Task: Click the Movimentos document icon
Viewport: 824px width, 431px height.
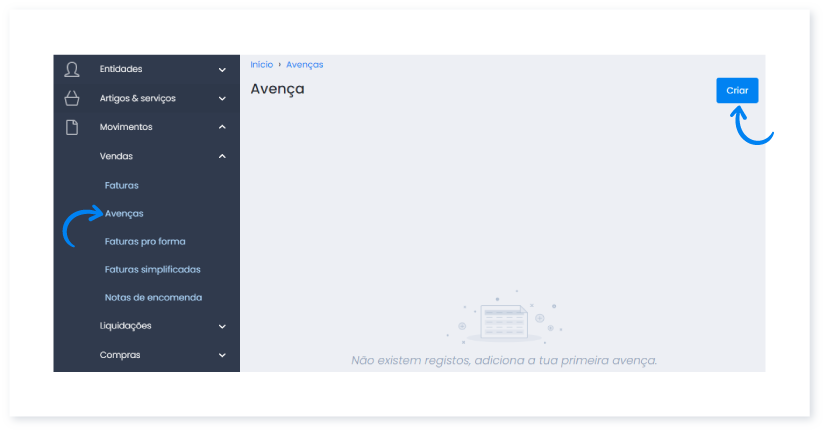Action: point(71,127)
